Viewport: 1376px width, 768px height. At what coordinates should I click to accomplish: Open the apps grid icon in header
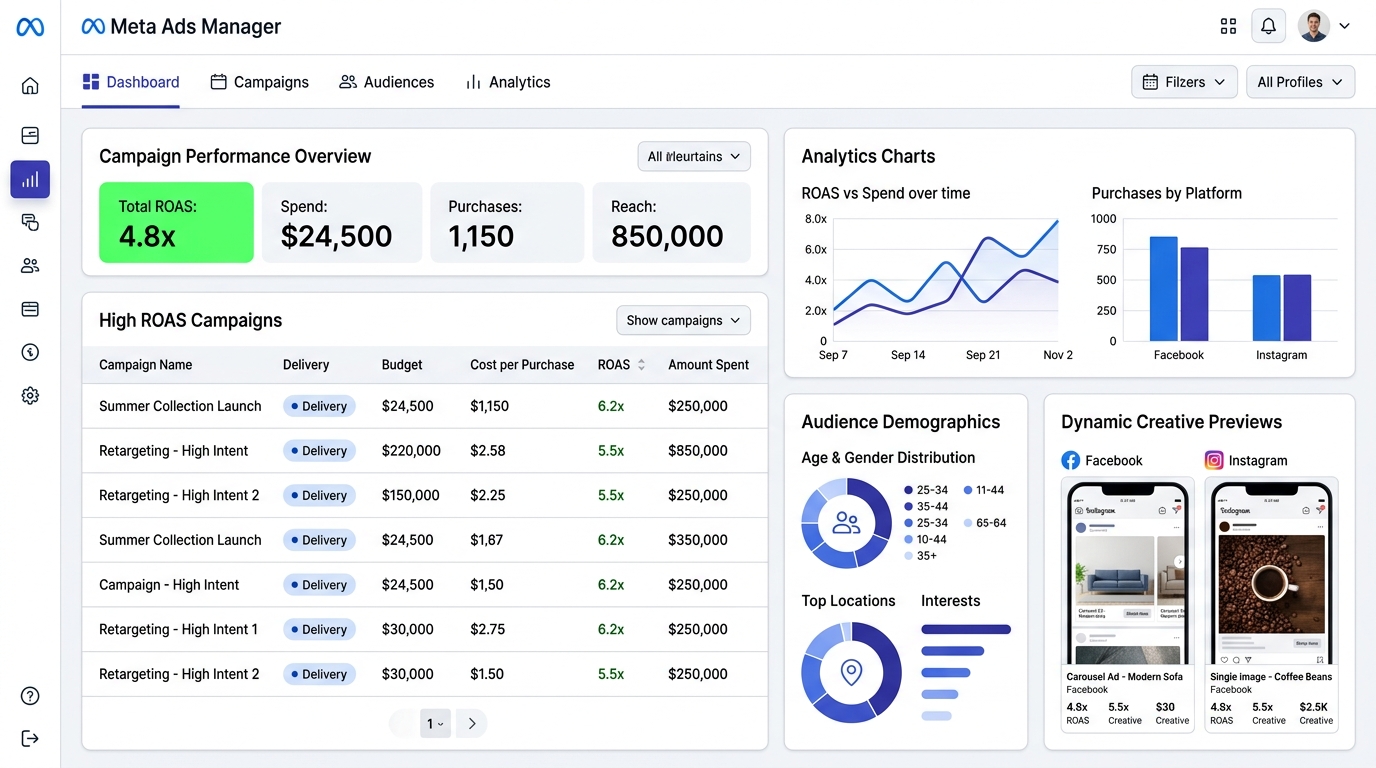coord(1229,27)
